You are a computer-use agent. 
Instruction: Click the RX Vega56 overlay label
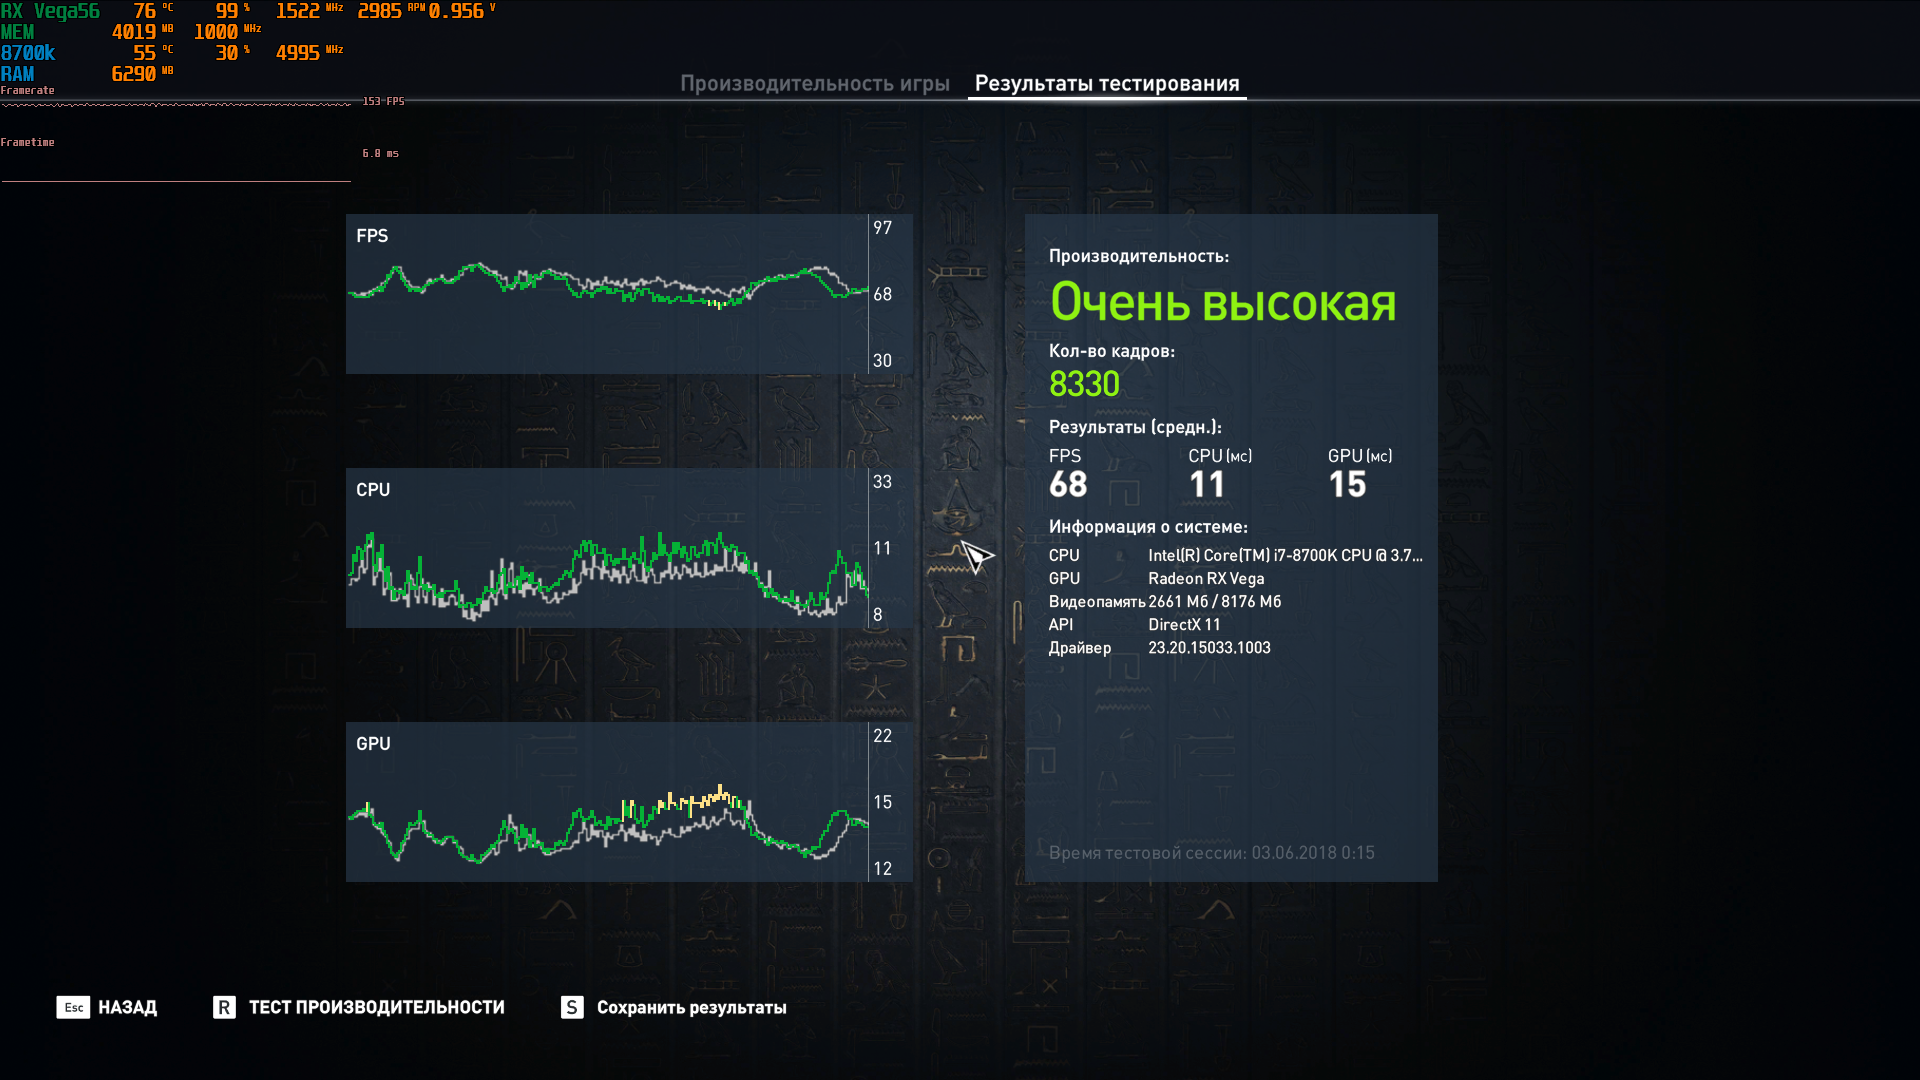click(50, 11)
